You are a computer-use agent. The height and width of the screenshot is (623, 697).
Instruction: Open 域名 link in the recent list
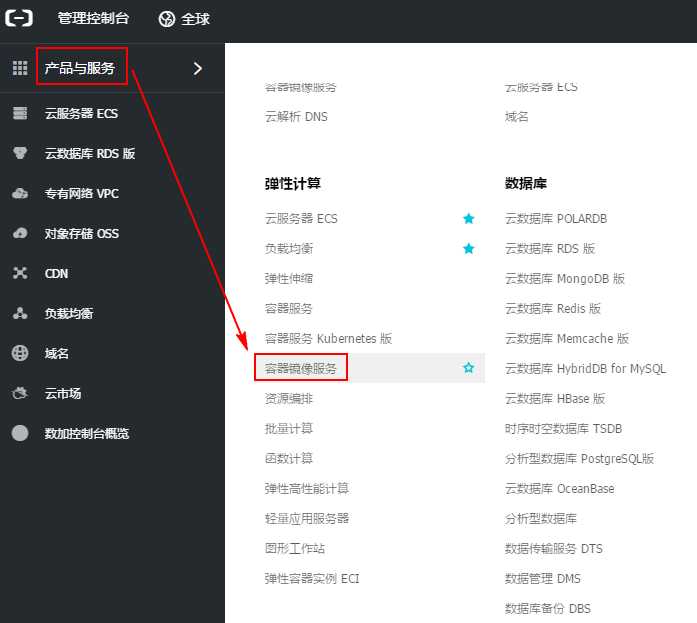click(x=517, y=116)
